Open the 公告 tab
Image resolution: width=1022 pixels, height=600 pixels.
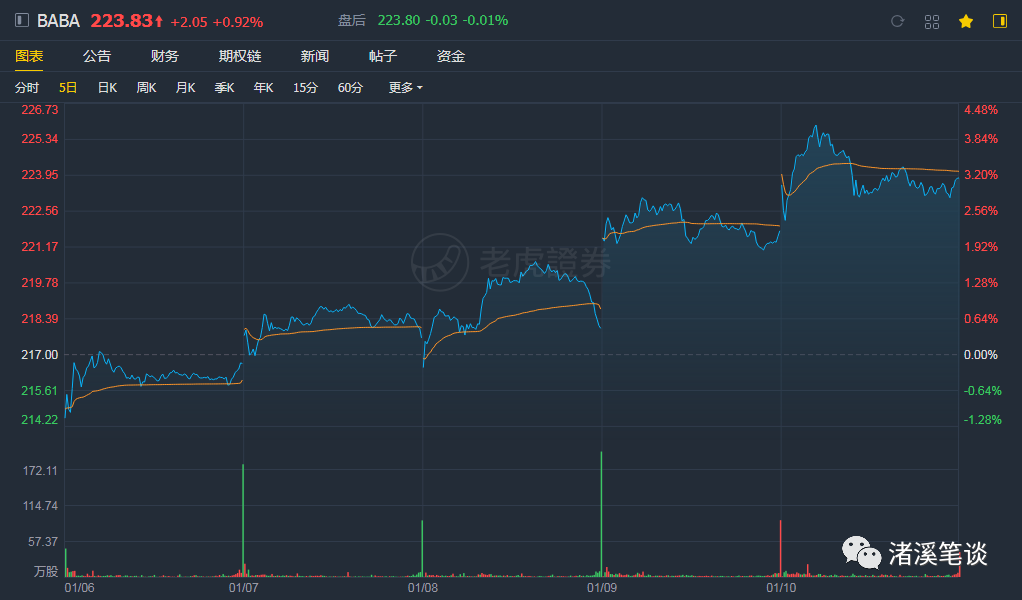click(97, 56)
